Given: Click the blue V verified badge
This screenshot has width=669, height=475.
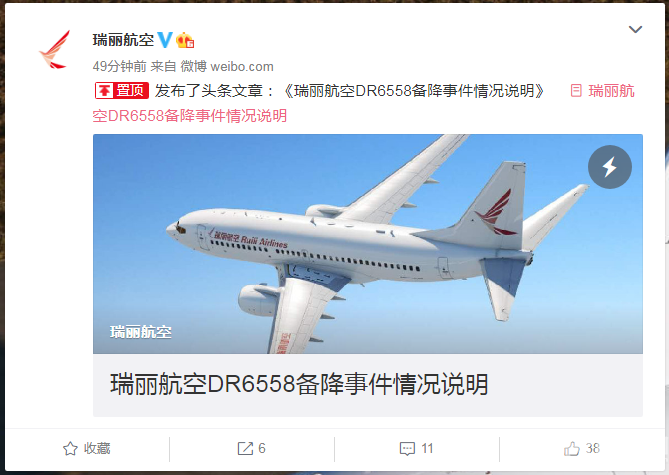Looking at the screenshot, I should coord(165,40).
